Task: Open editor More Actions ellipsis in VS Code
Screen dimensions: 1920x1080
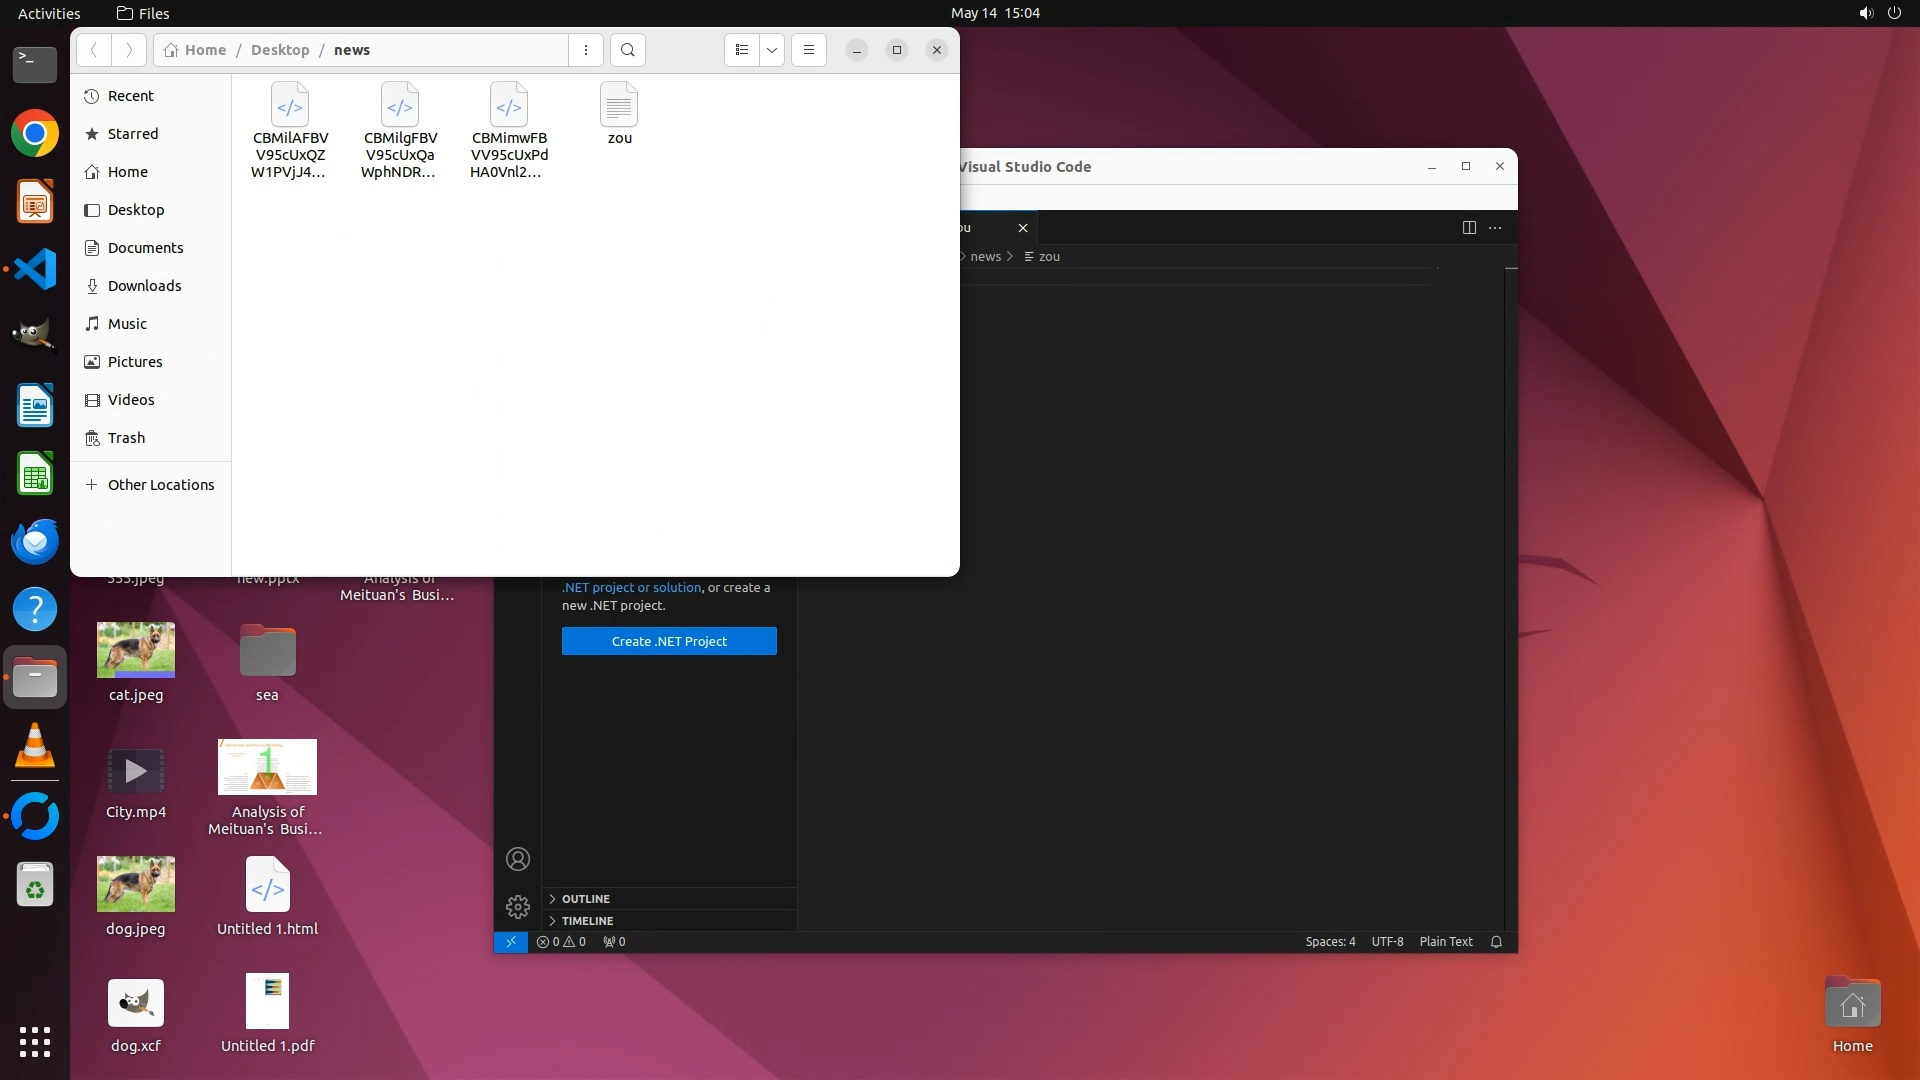Action: tap(1495, 228)
